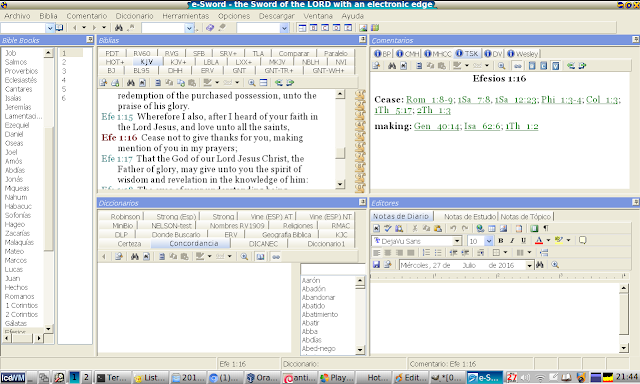Image resolution: width=640 pixels, height=384 pixels.
Task: Expand the font color dropdown arrow
Action: point(549,240)
